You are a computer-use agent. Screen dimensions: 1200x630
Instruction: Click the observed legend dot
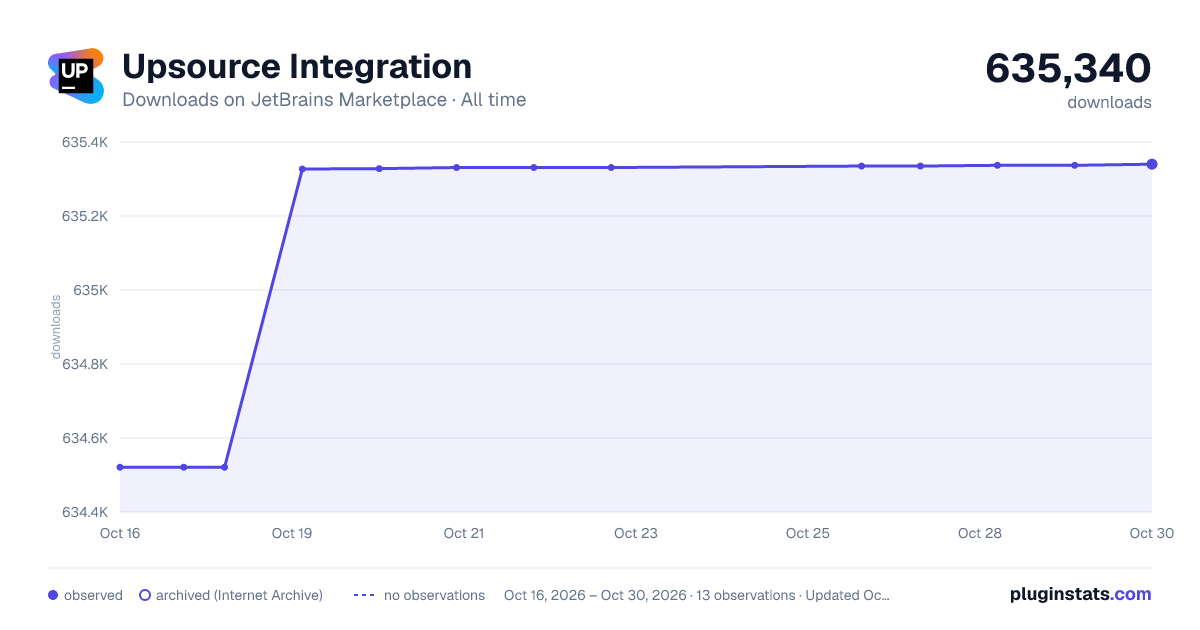click(53, 595)
